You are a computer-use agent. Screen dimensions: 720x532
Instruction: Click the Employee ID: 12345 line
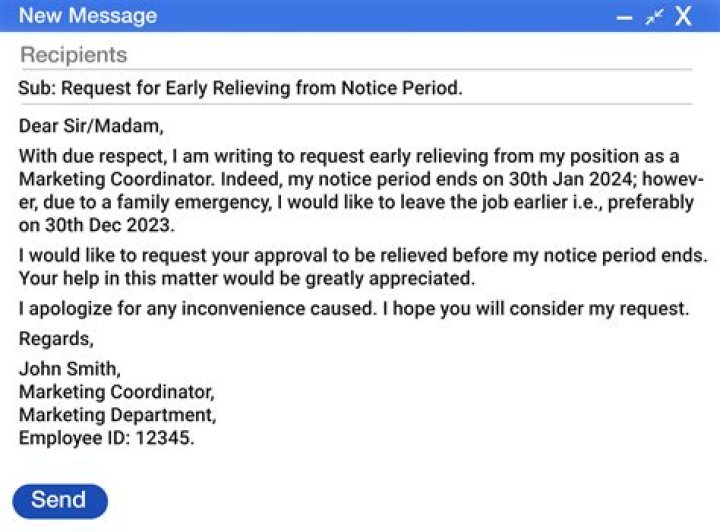[x=106, y=438]
